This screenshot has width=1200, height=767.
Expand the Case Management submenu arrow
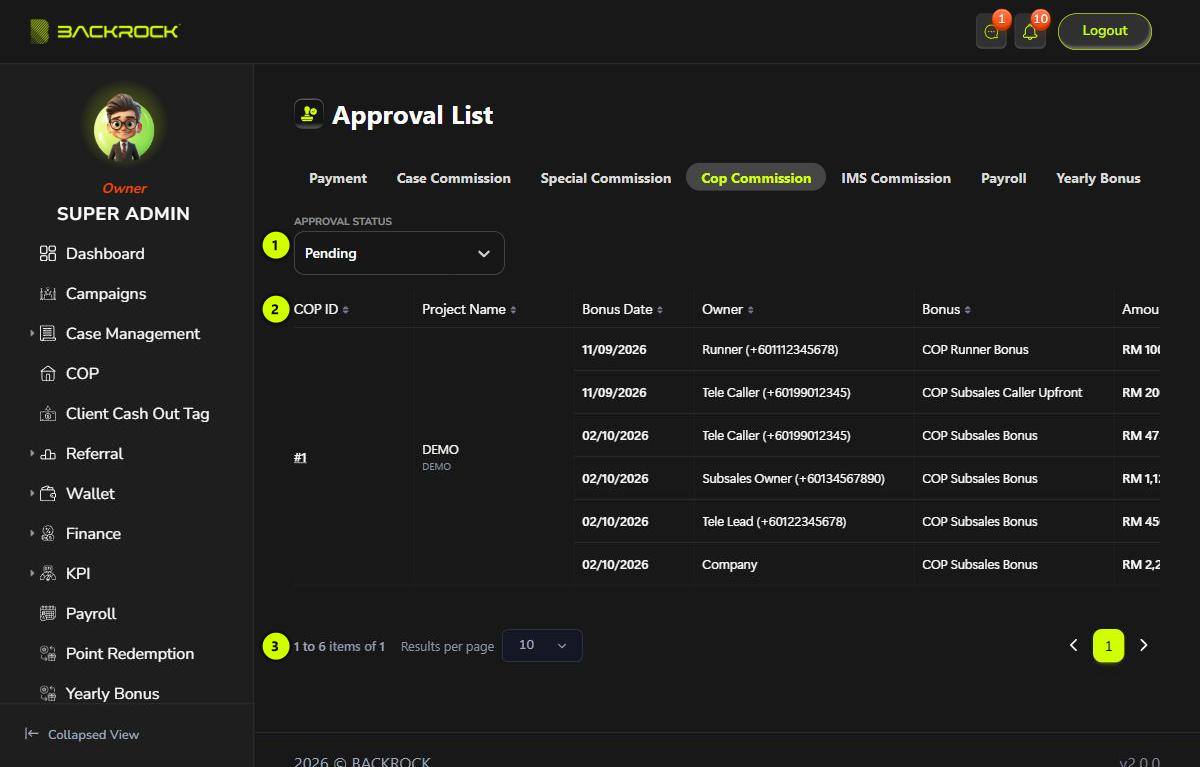pyautogui.click(x=32, y=334)
